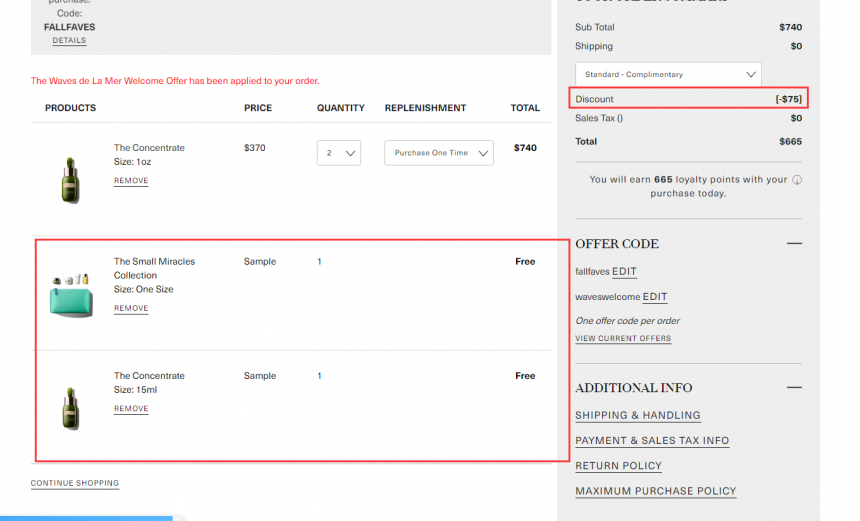860x521 pixels.
Task: Click the Sub Total $740 amount
Action: pyautogui.click(x=790, y=27)
